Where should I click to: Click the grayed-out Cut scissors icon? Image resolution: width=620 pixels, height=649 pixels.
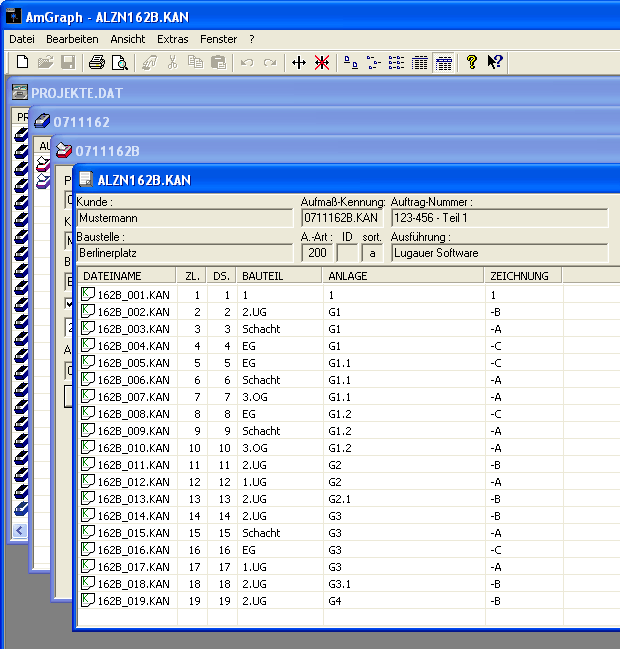(173, 62)
